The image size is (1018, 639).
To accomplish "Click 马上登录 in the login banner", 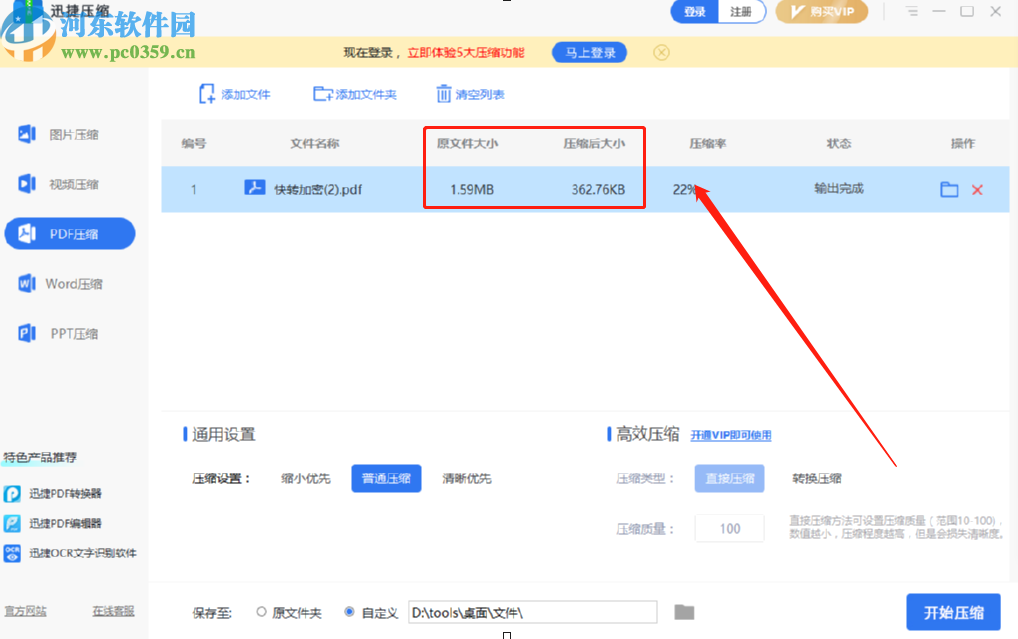I will [x=589, y=52].
